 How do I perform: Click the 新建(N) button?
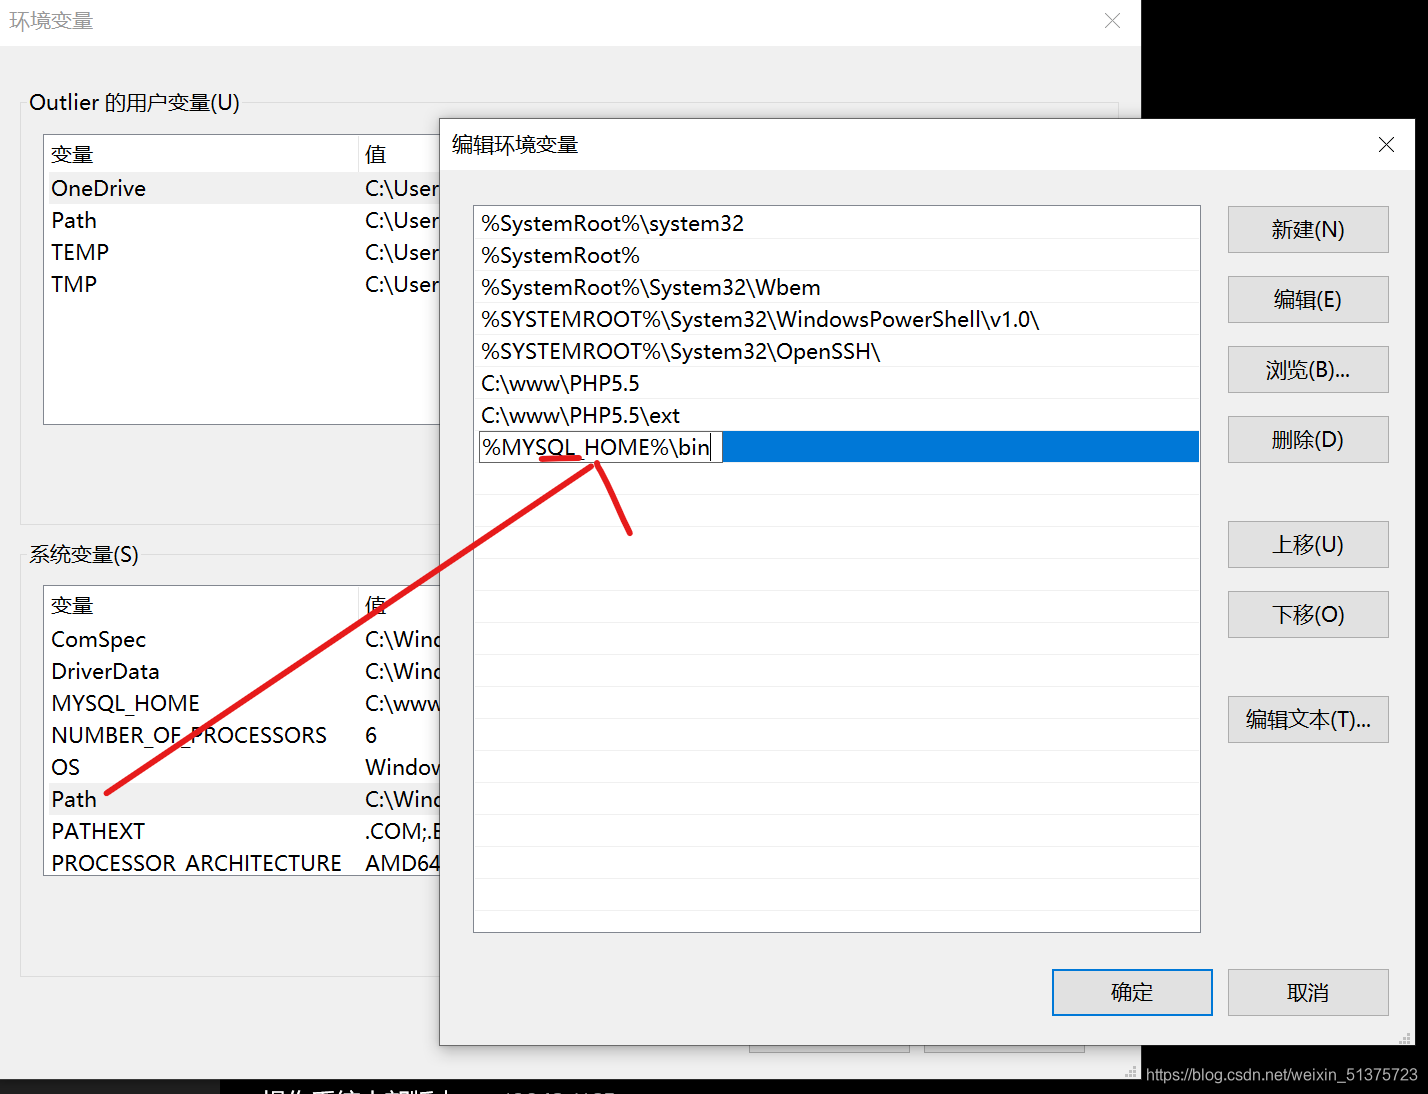click(x=1308, y=229)
